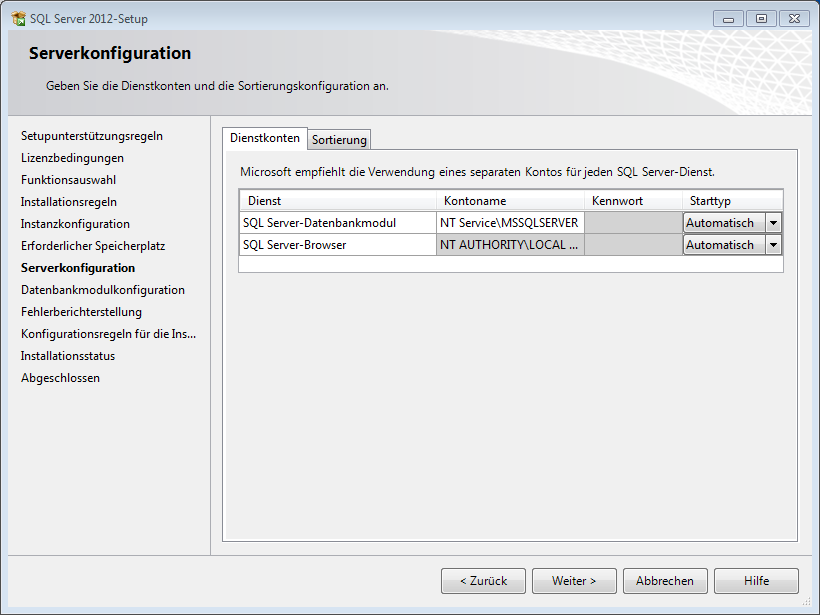
Task: Click Funktionsauswahl in the setup steps
Action: point(68,180)
